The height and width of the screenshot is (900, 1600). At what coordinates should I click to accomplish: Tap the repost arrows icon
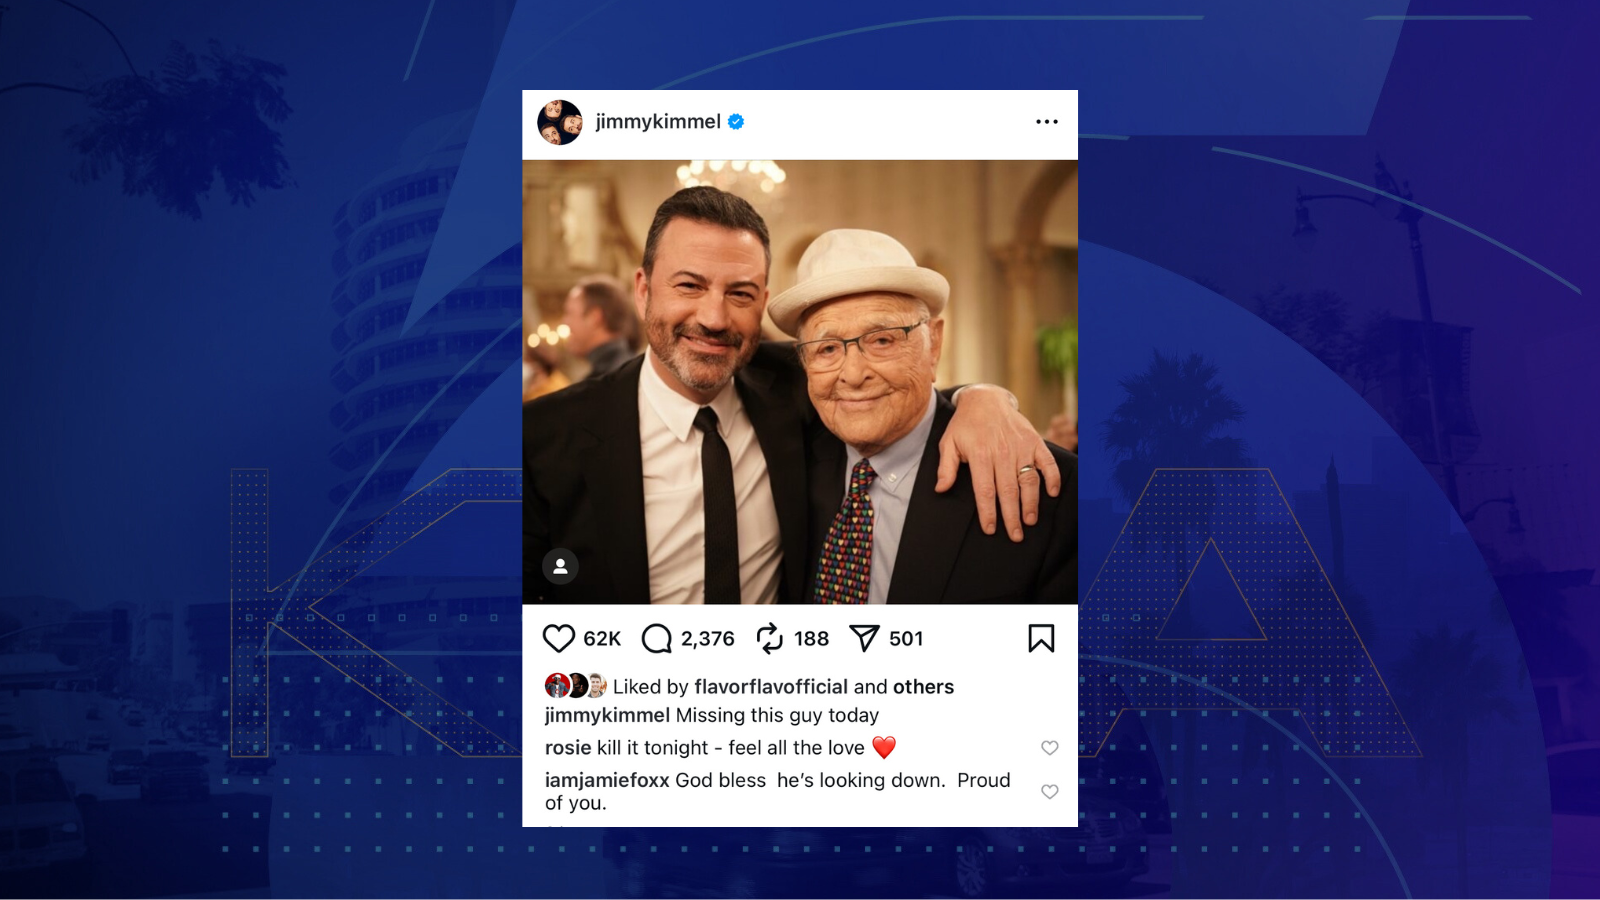coord(769,638)
